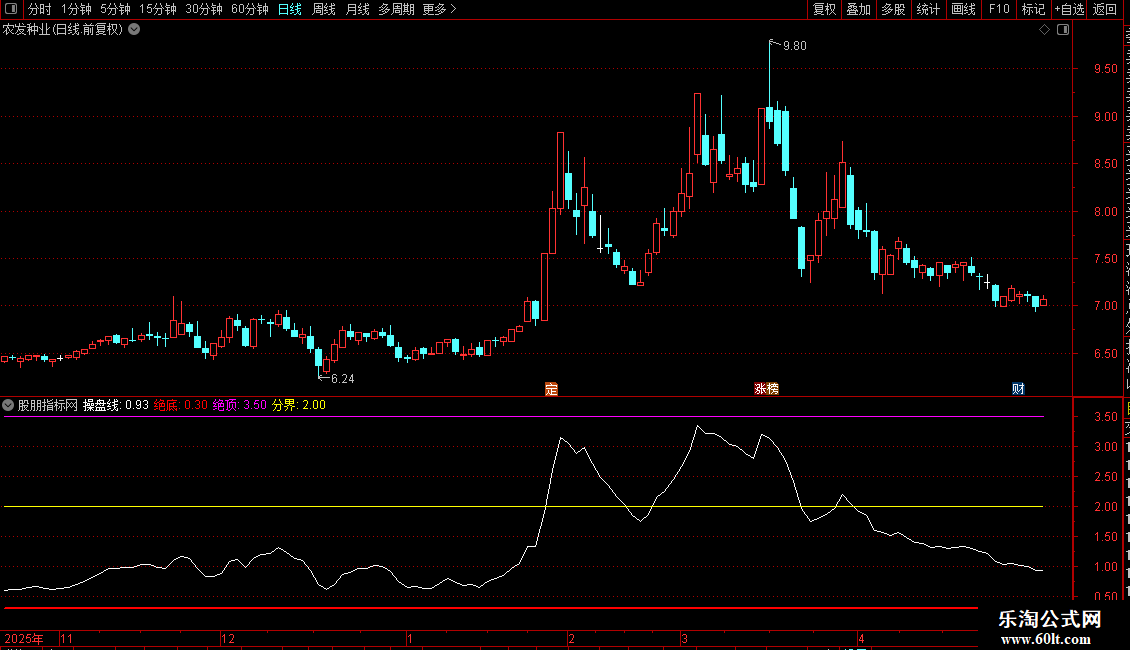Screen dimensions: 1130x650
Task: Click the magenta 绝顶: 3.50 label
Action: point(239,405)
